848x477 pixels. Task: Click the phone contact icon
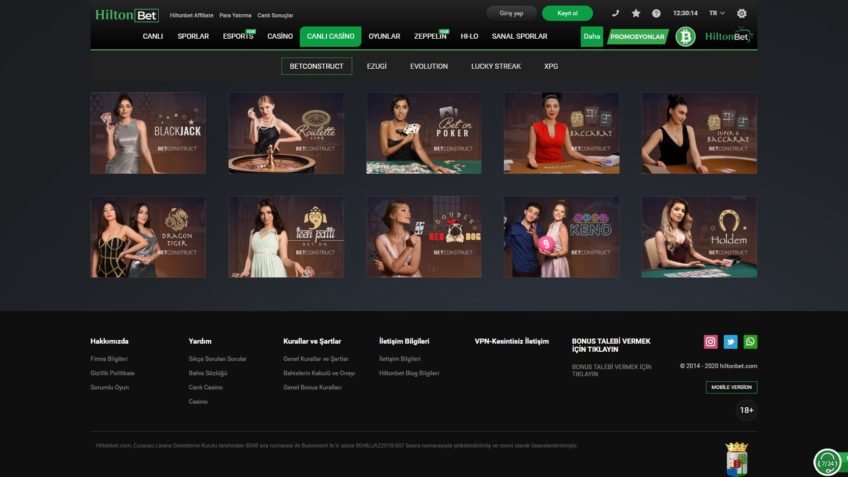pos(615,13)
